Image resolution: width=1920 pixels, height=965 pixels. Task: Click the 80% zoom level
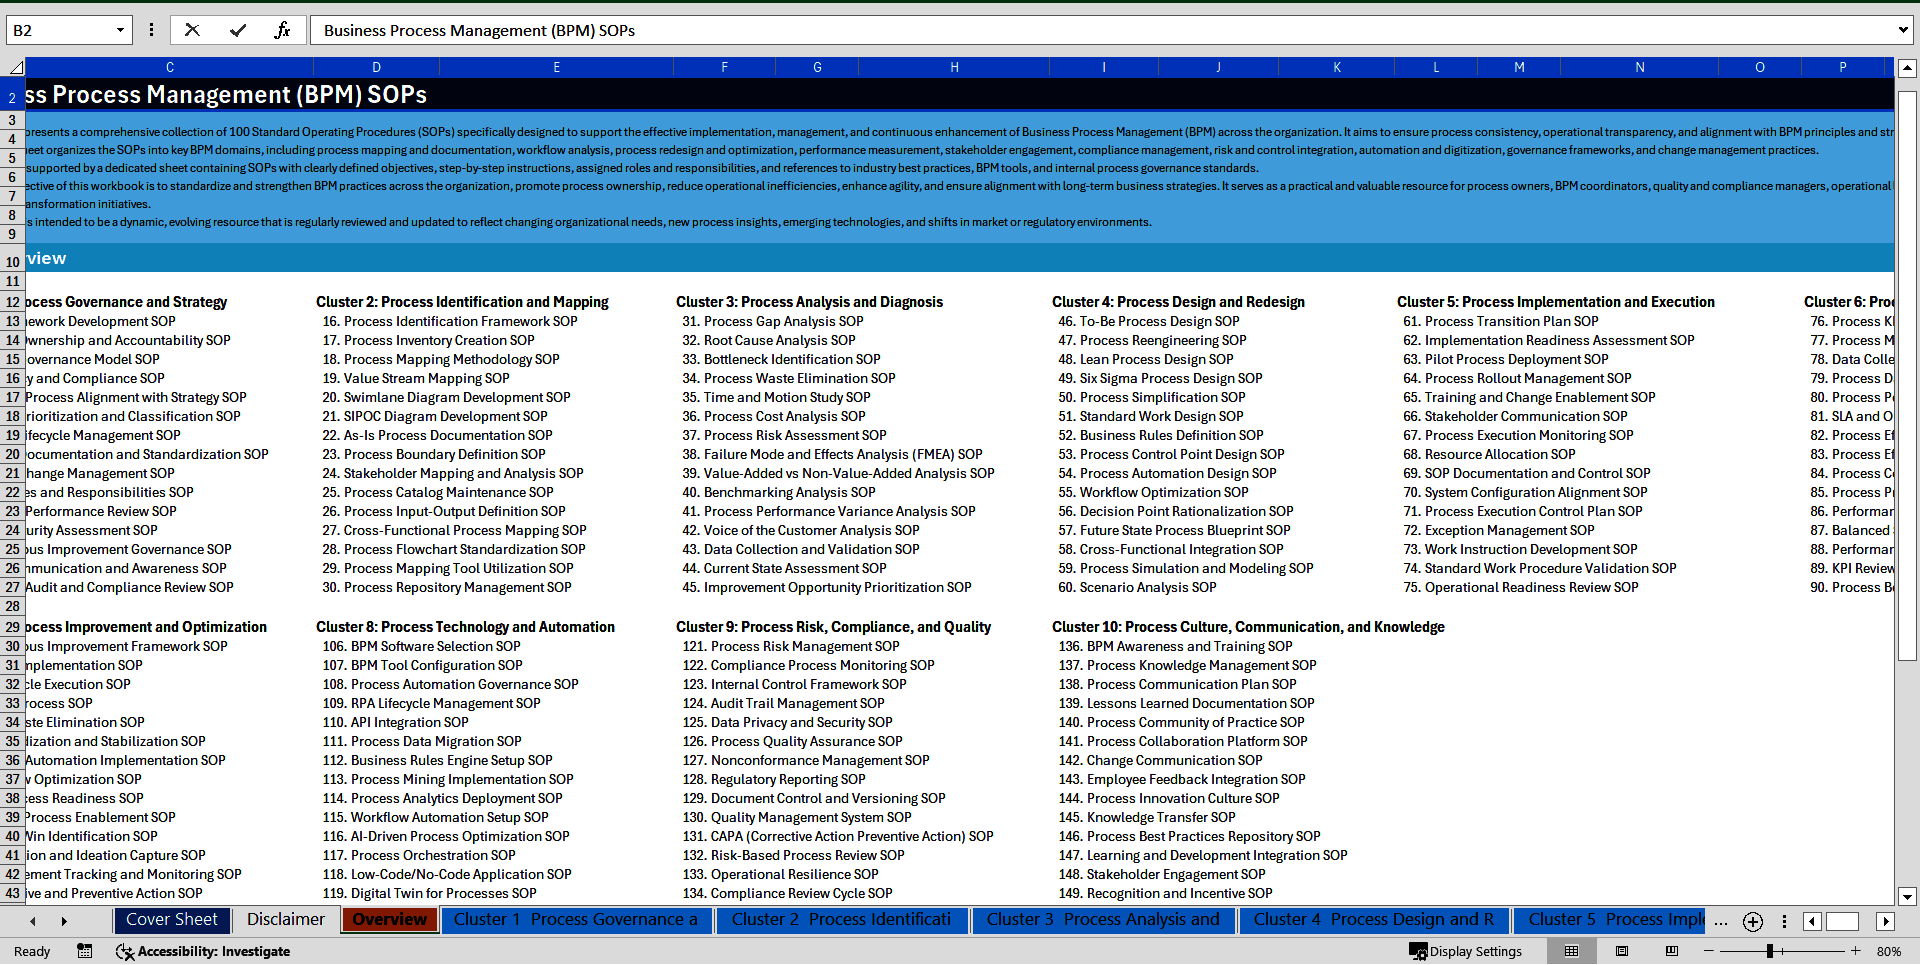(x=1888, y=951)
